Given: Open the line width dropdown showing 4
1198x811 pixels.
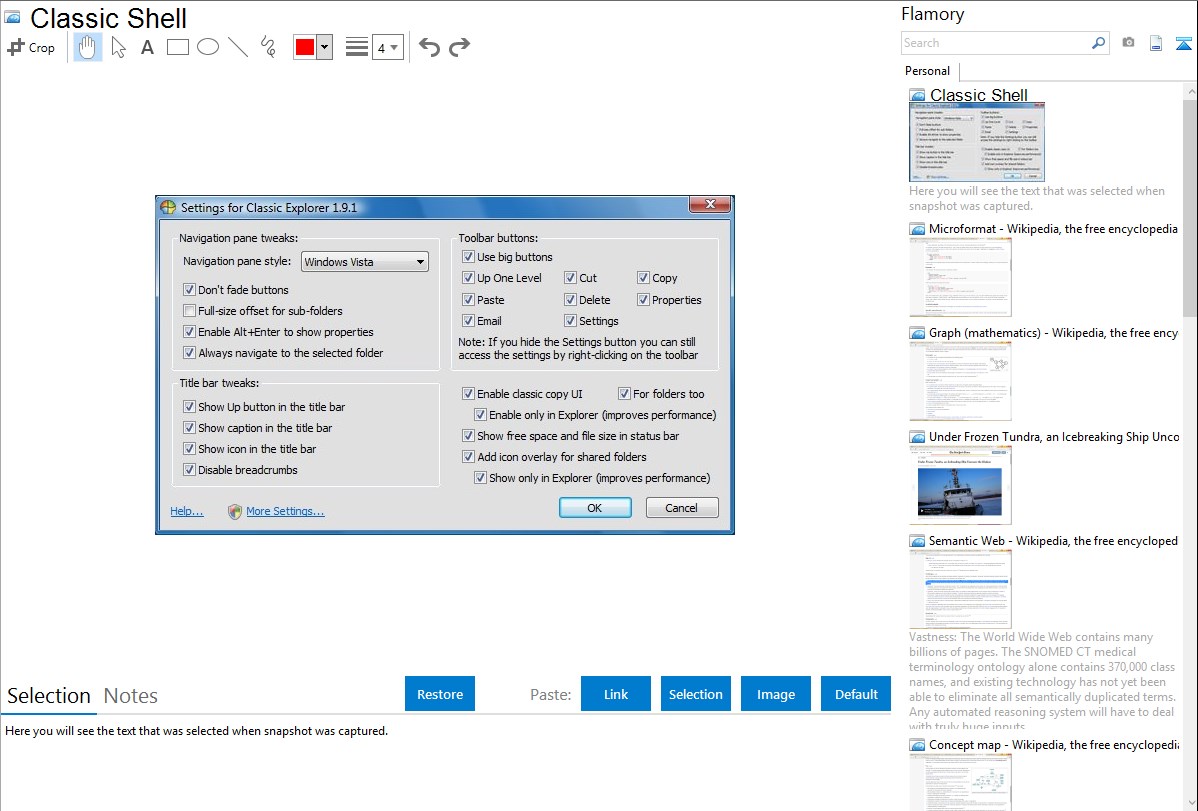Looking at the screenshot, I should coord(388,47).
